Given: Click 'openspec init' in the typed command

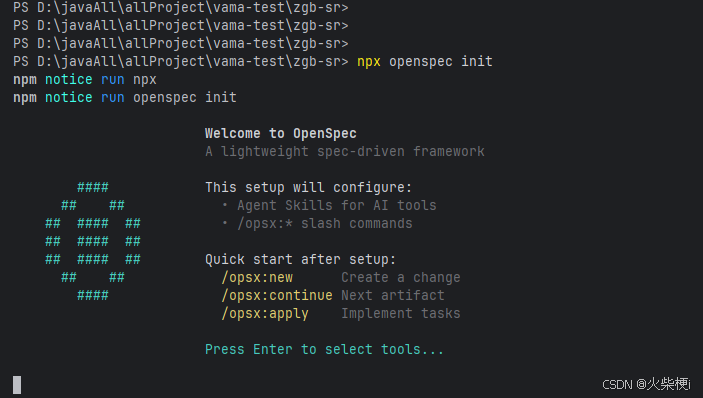Looking at the screenshot, I should coord(441,61).
